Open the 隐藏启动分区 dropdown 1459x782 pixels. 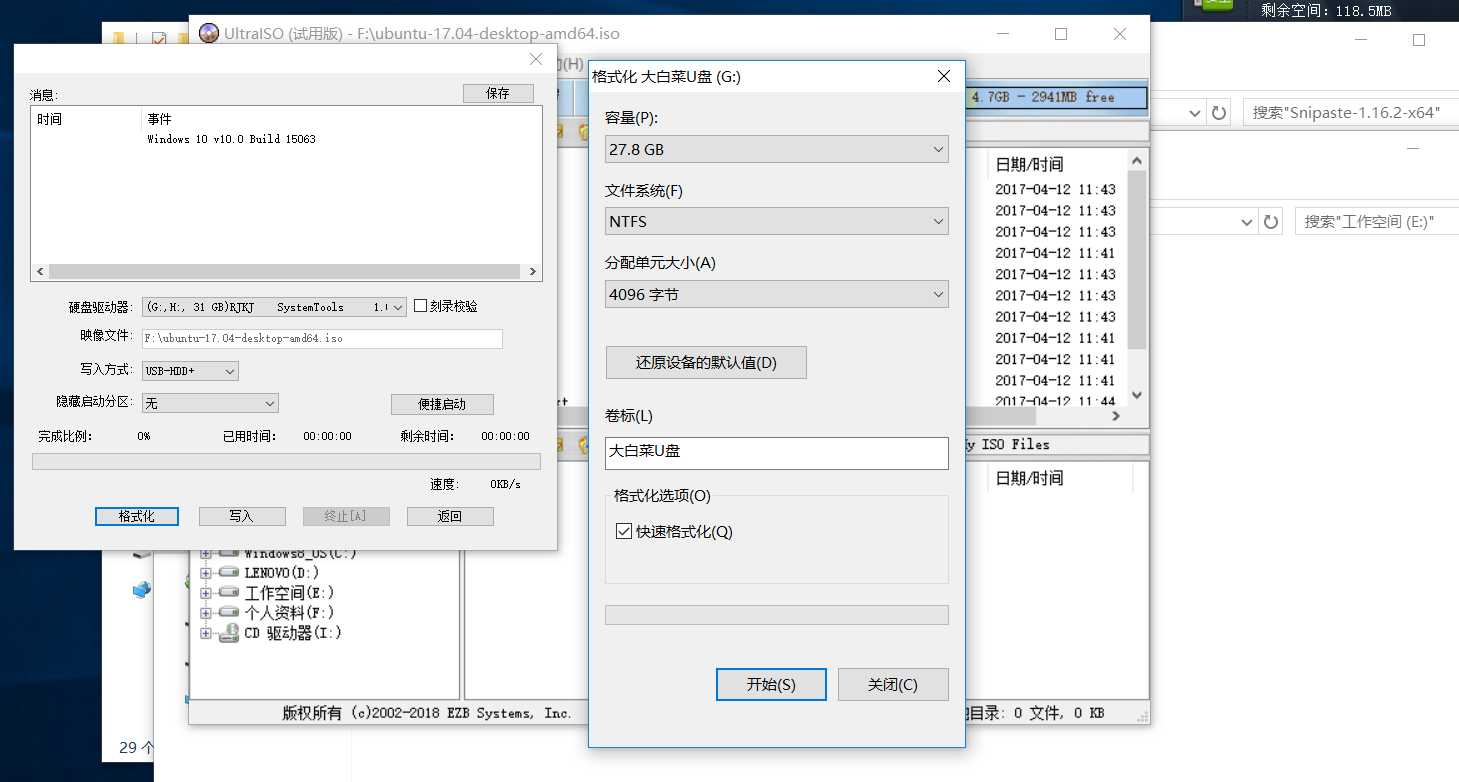point(210,403)
